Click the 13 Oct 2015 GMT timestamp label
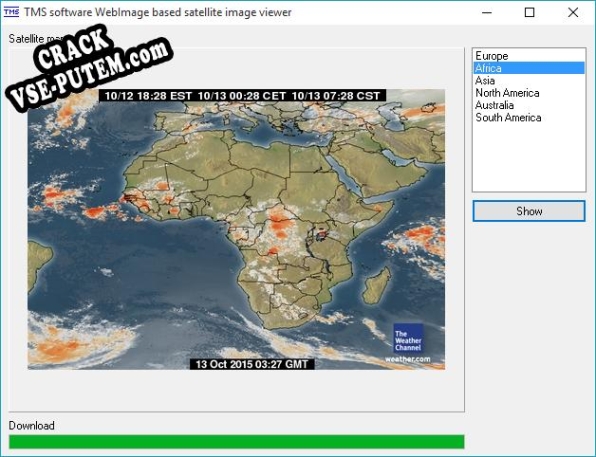 [x=252, y=364]
